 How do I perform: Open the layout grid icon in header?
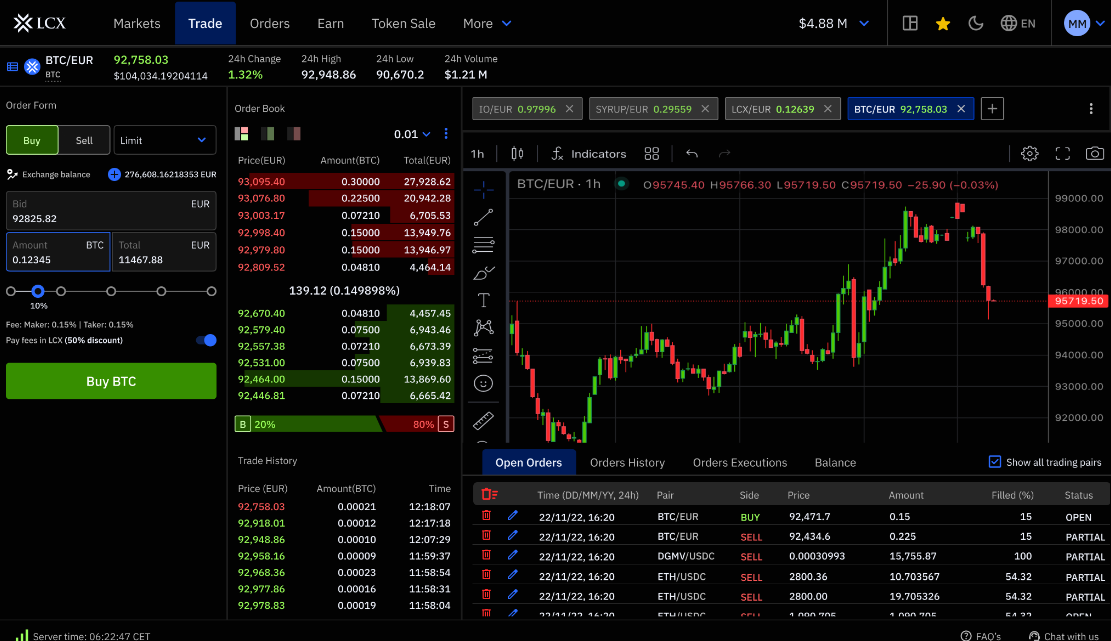(x=910, y=23)
